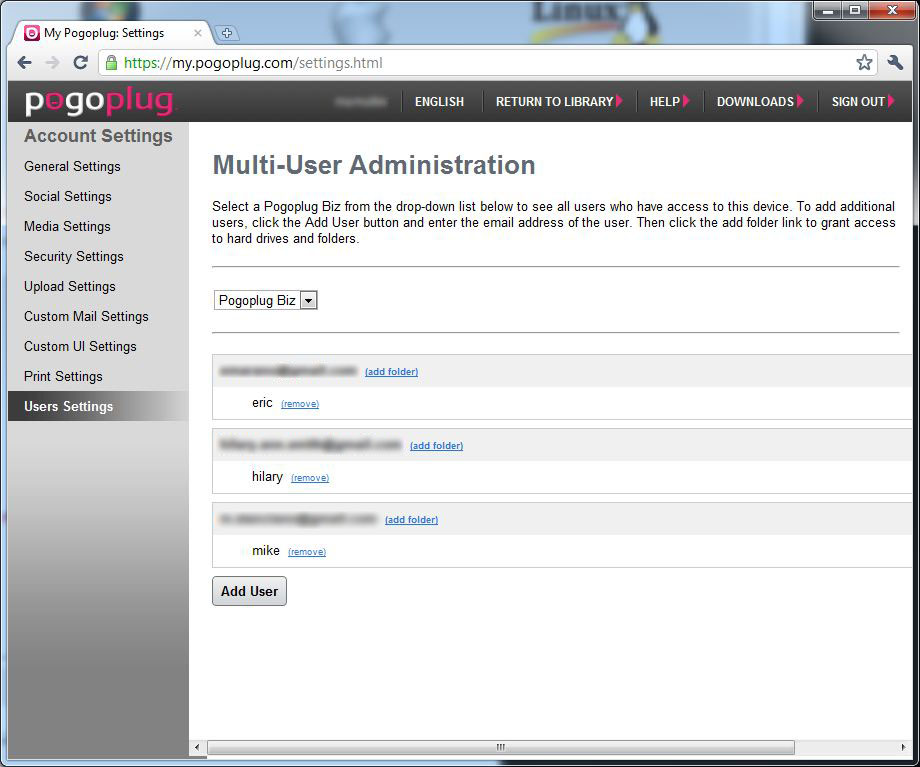This screenshot has width=920, height=767.
Task: Expand the Pogoplug Biz drop-down list
Action: 265,300
